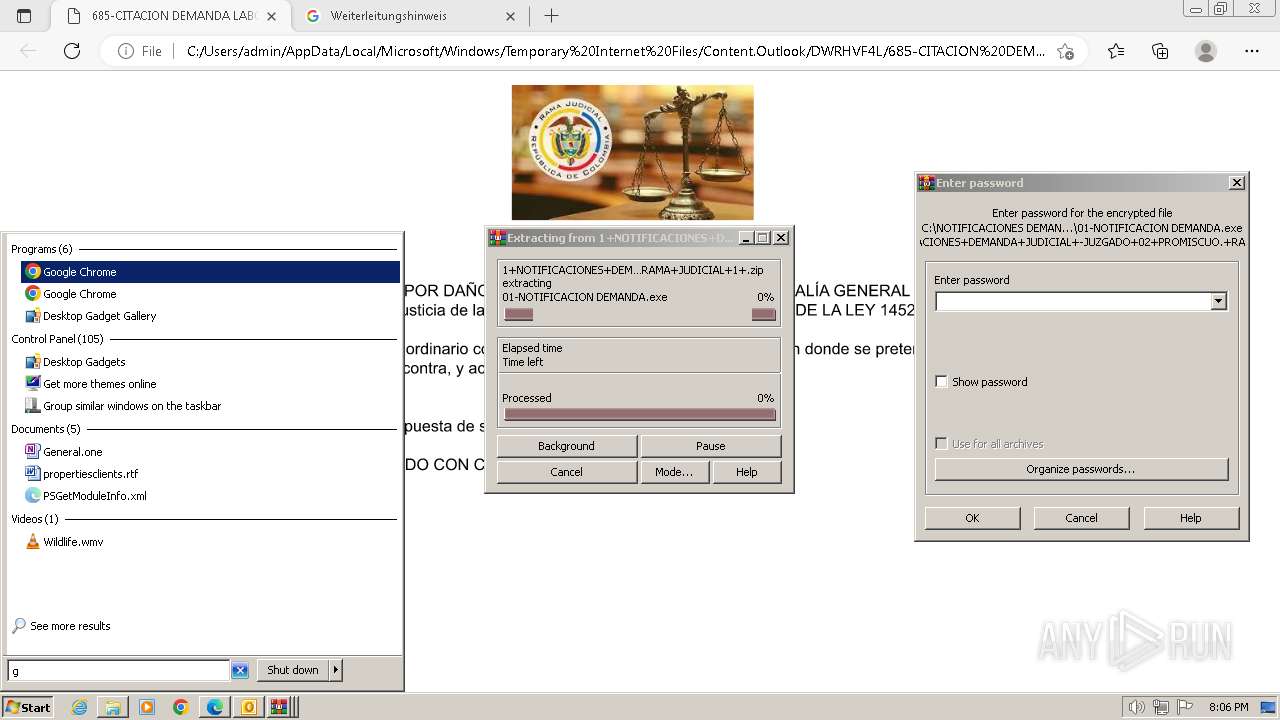Click the Start menu search box
This screenshot has width=1280, height=720.
119,670
